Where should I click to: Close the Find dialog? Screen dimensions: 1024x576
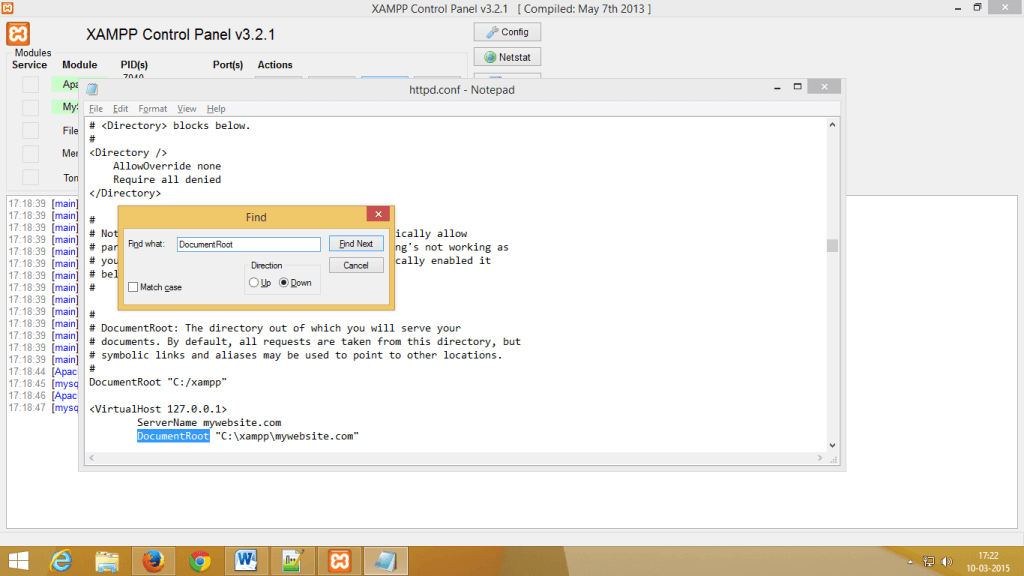(x=378, y=214)
